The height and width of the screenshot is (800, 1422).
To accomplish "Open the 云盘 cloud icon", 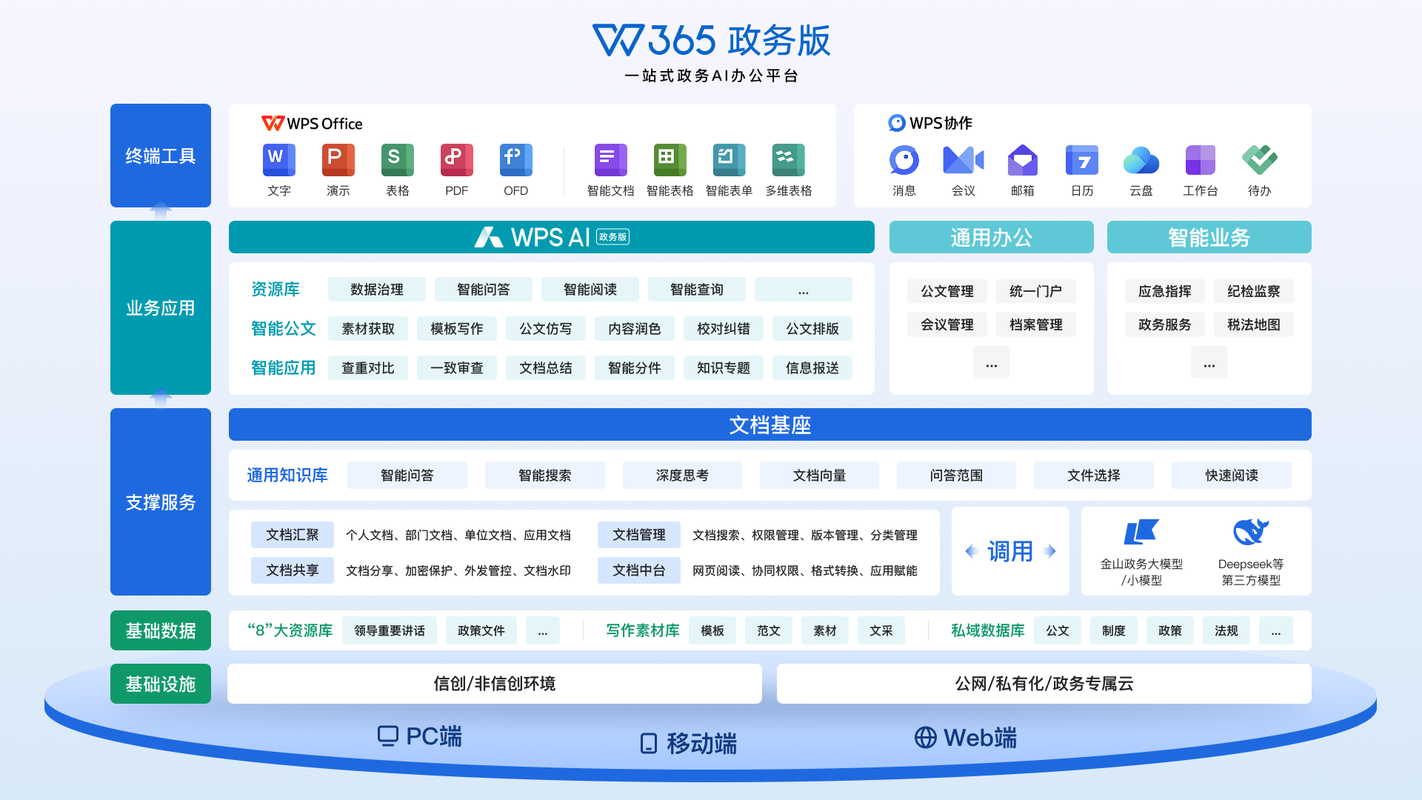I will click(x=1141, y=160).
